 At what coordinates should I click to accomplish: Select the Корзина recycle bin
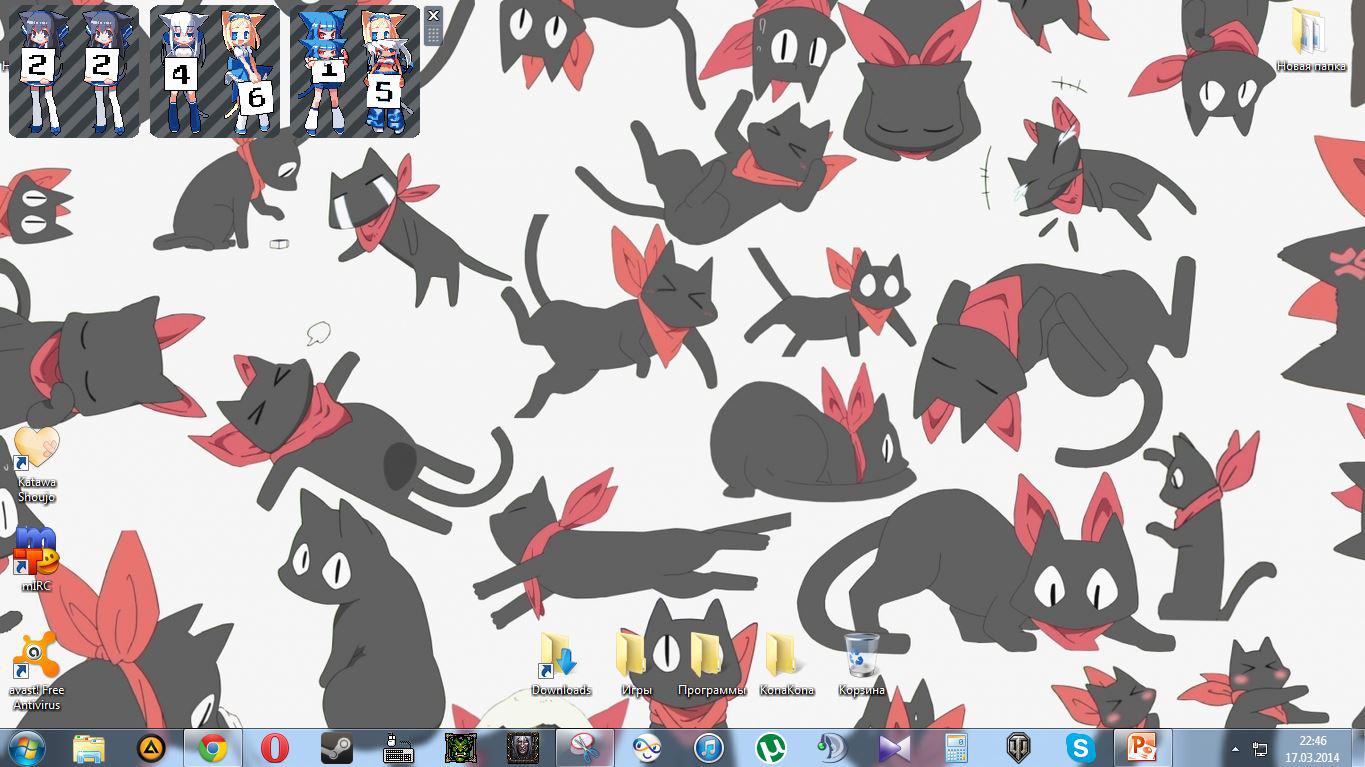(x=861, y=664)
